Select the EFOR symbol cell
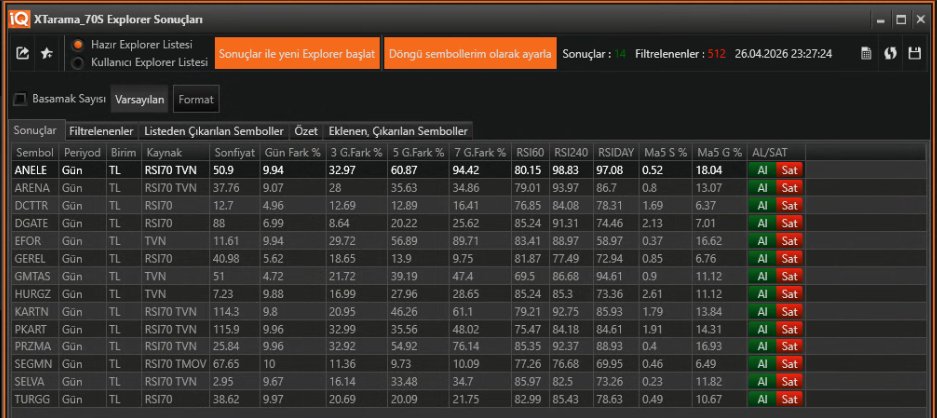Screen dimensions: 937x418 coord(35,241)
